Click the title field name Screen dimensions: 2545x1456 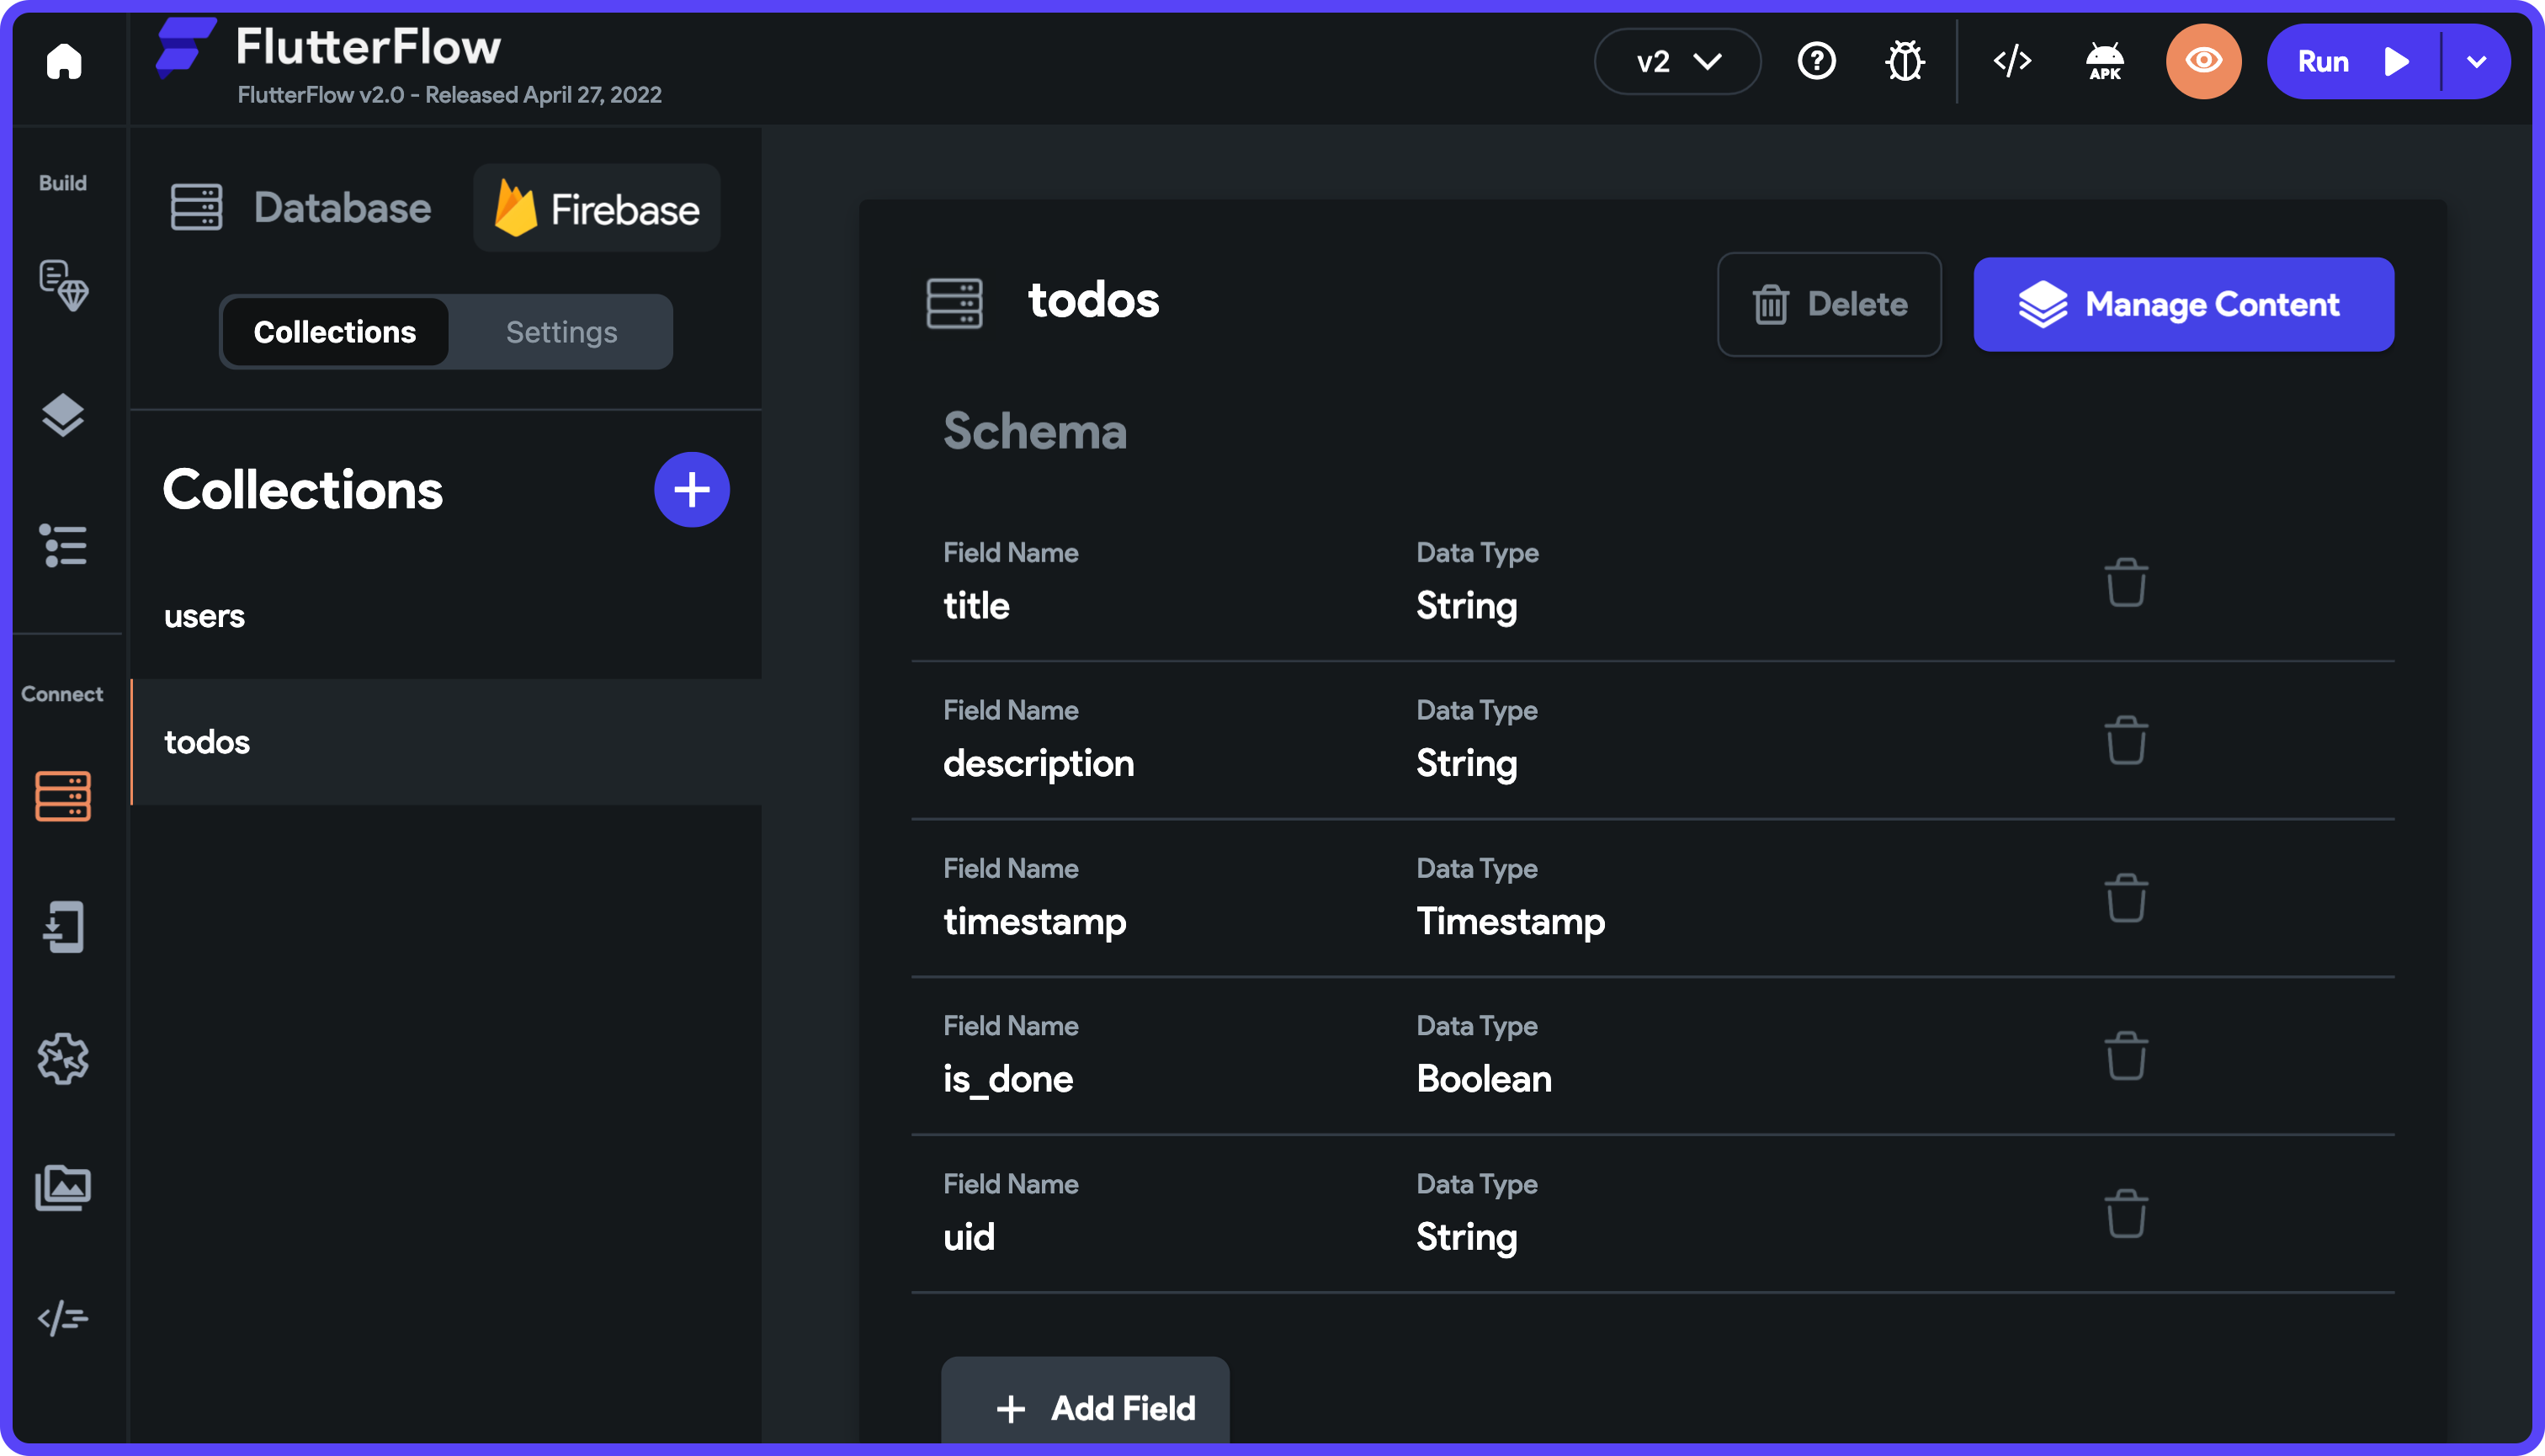[976, 606]
